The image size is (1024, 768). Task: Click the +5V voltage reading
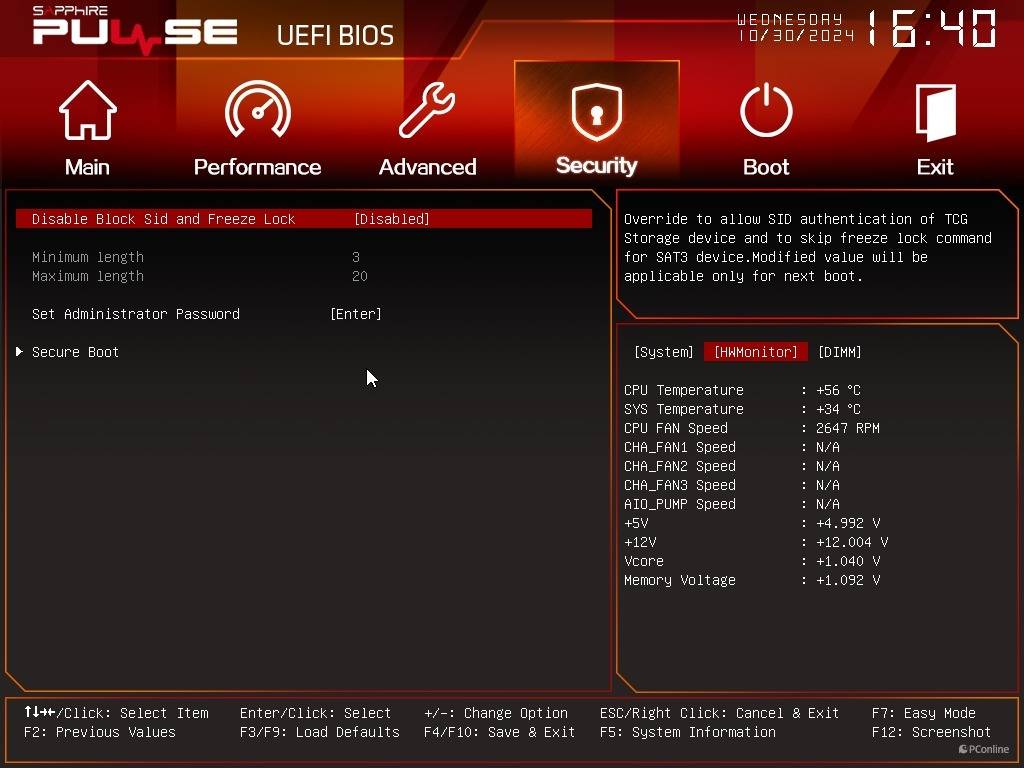click(848, 523)
